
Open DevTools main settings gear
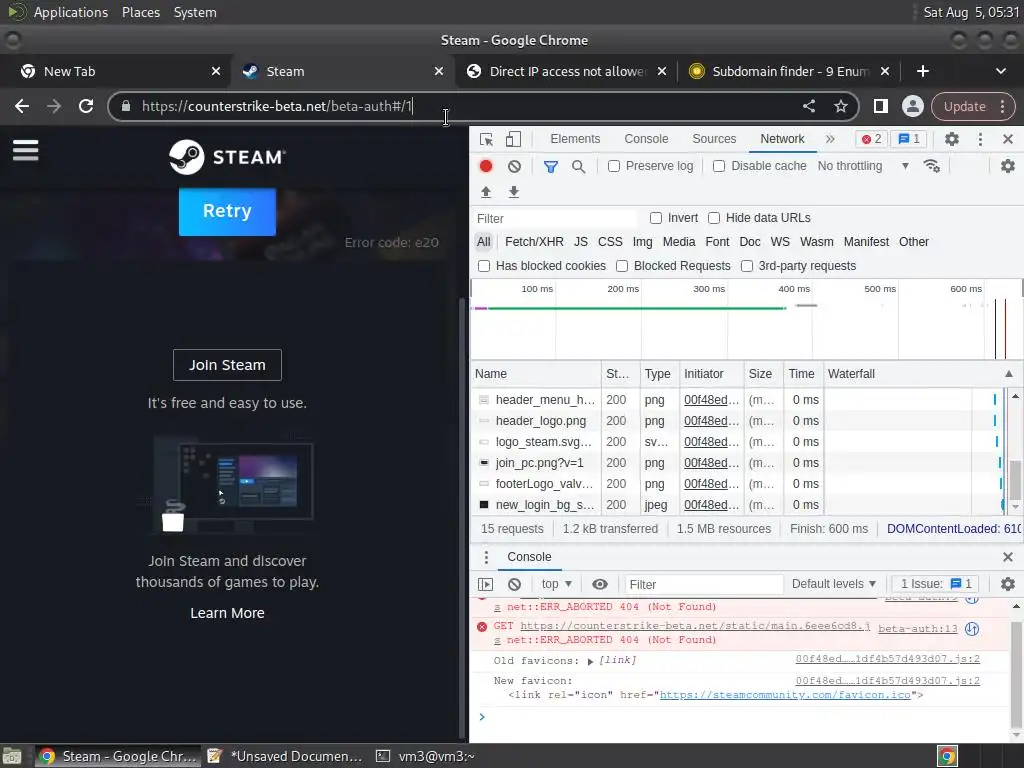tap(952, 139)
